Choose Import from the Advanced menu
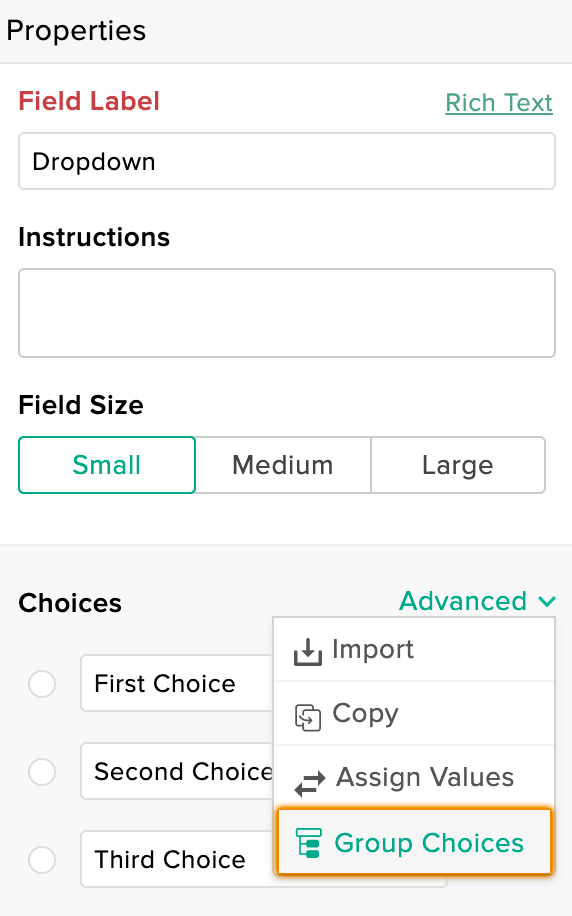 coord(414,650)
